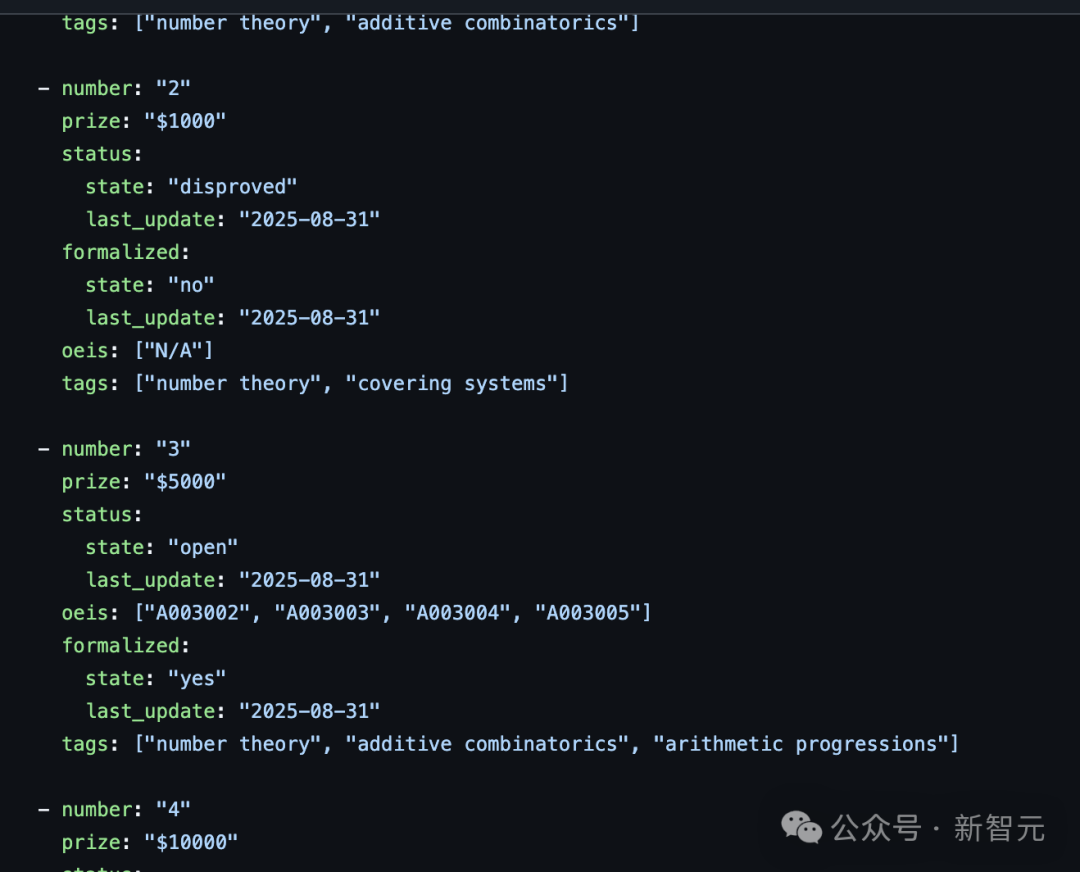Click the "N/A" oeis value

tap(174, 350)
